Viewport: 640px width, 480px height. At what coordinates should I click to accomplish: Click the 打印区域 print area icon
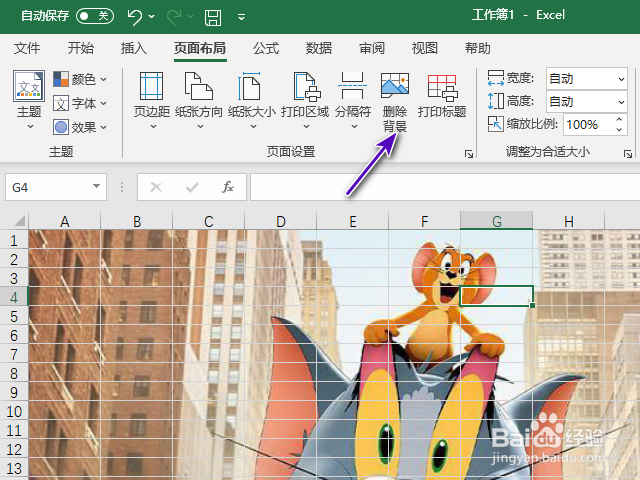307,86
